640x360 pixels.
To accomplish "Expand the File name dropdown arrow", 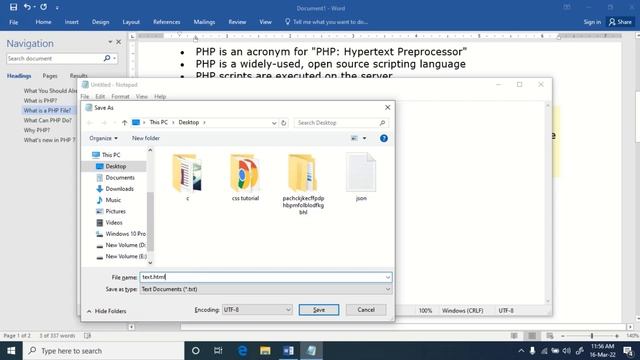I will point(388,277).
